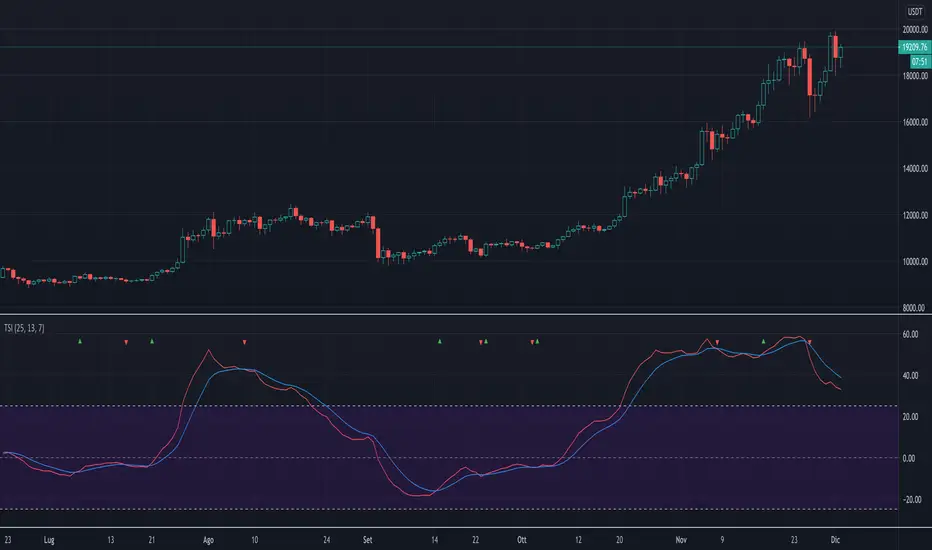Screen dimensions: 932x550
Task: Click the -20.00 level on TSI scale
Action: pyautogui.click(x=912, y=499)
